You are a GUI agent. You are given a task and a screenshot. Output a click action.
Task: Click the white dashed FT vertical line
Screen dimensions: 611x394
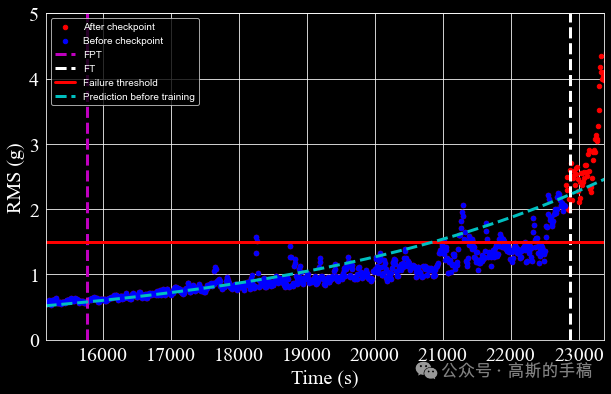[570, 177]
